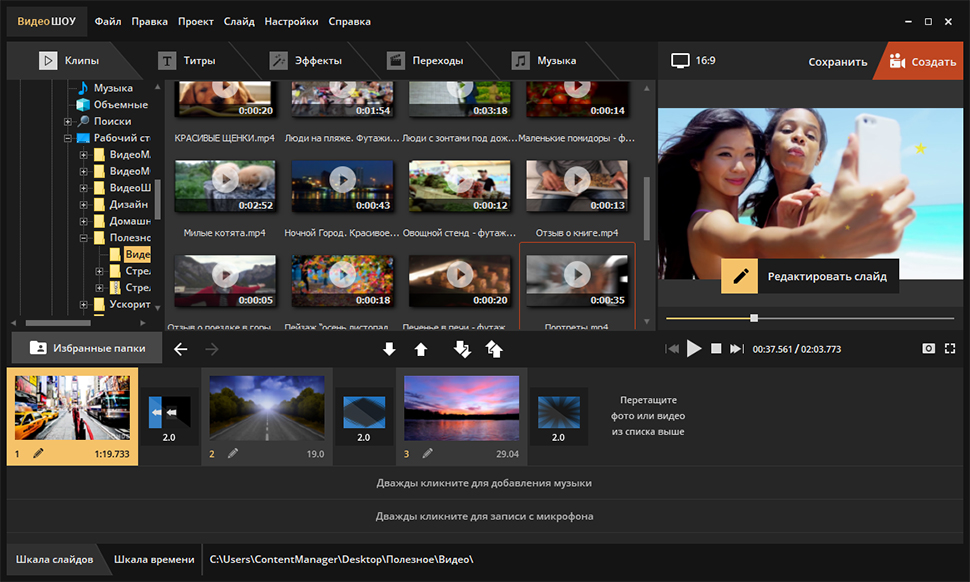Viewport: 970px width, 582px height.
Task: Switch to Шкала слайдов view
Action: [x=54, y=559]
